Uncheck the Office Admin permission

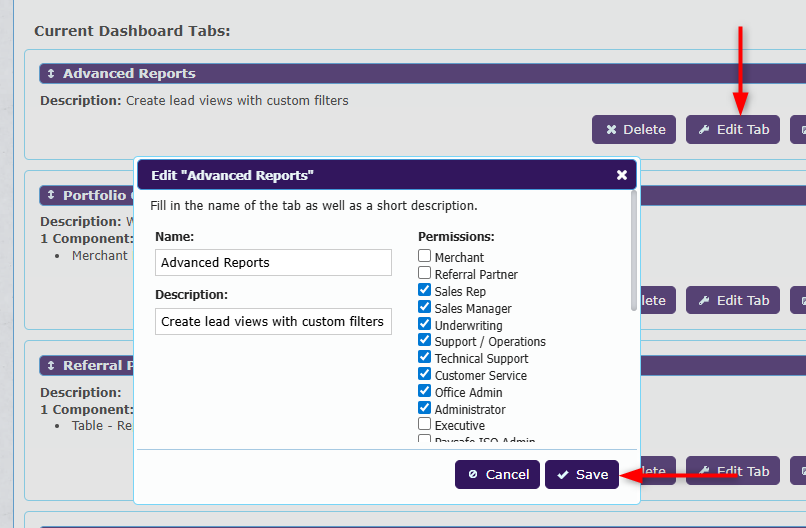click(425, 392)
